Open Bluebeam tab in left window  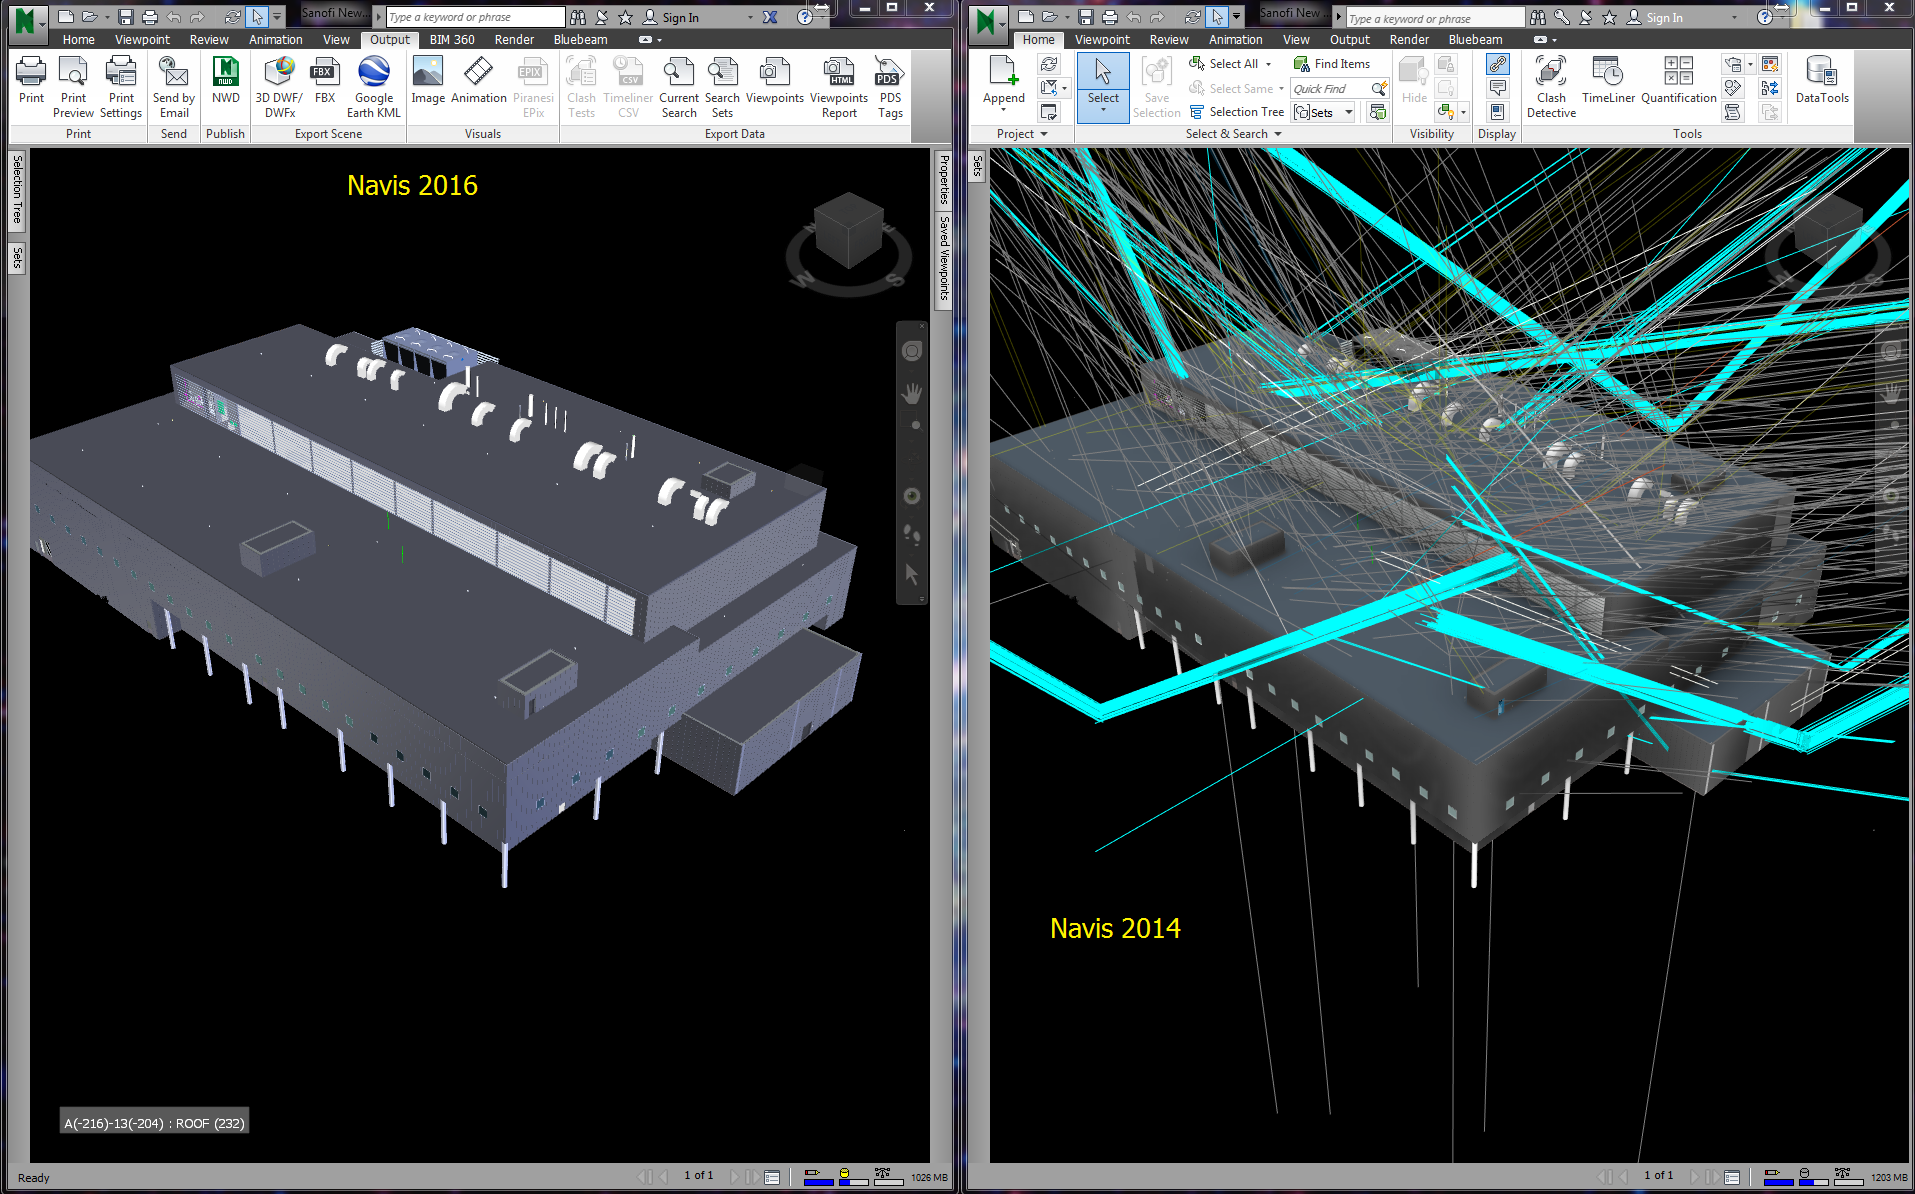[580, 40]
